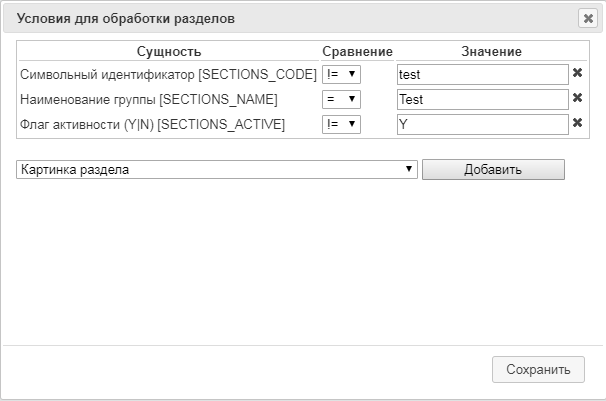
Task: Remove the SECTIONS_CODE condition row
Action: click(x=577, y=73)
